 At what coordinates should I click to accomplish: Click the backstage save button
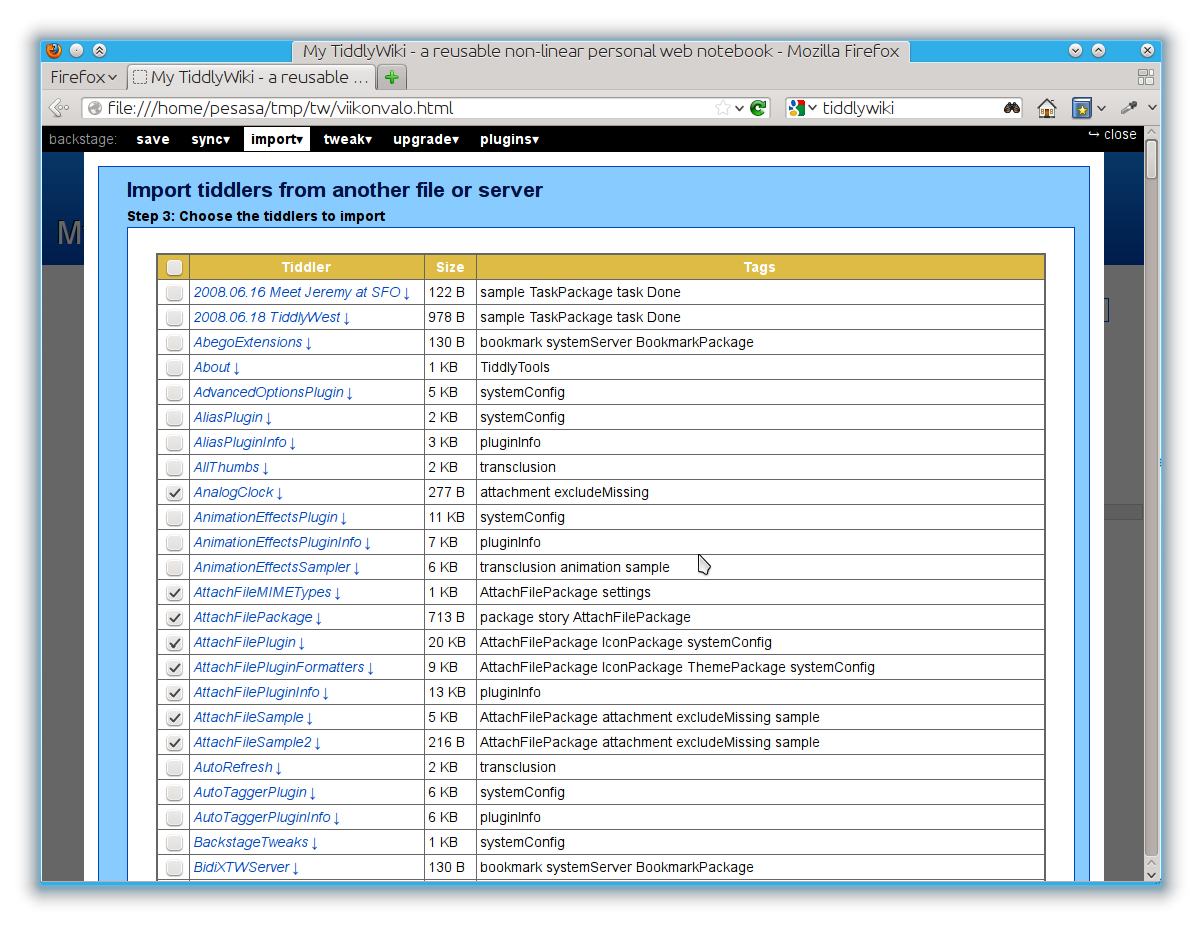click(x=153, y=139)
